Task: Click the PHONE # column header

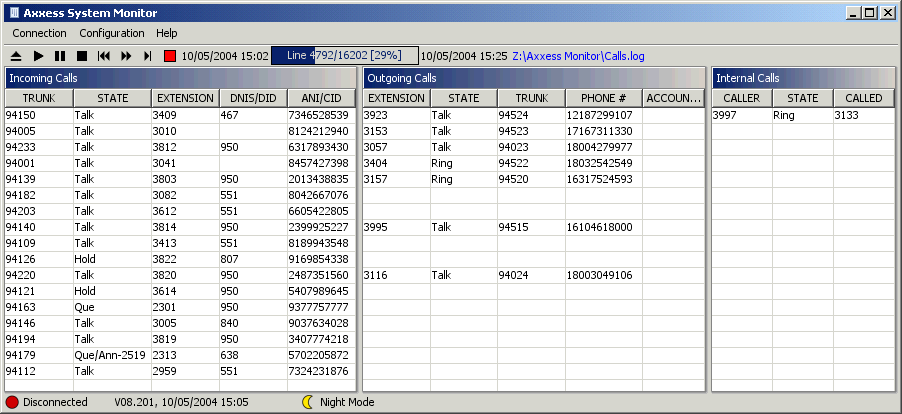Action: click(603, 98)
